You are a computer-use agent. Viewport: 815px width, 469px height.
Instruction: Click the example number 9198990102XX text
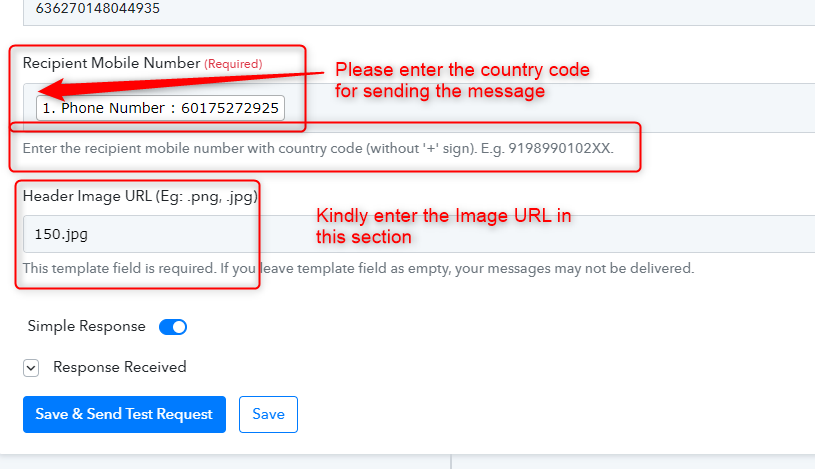point(561,149)
